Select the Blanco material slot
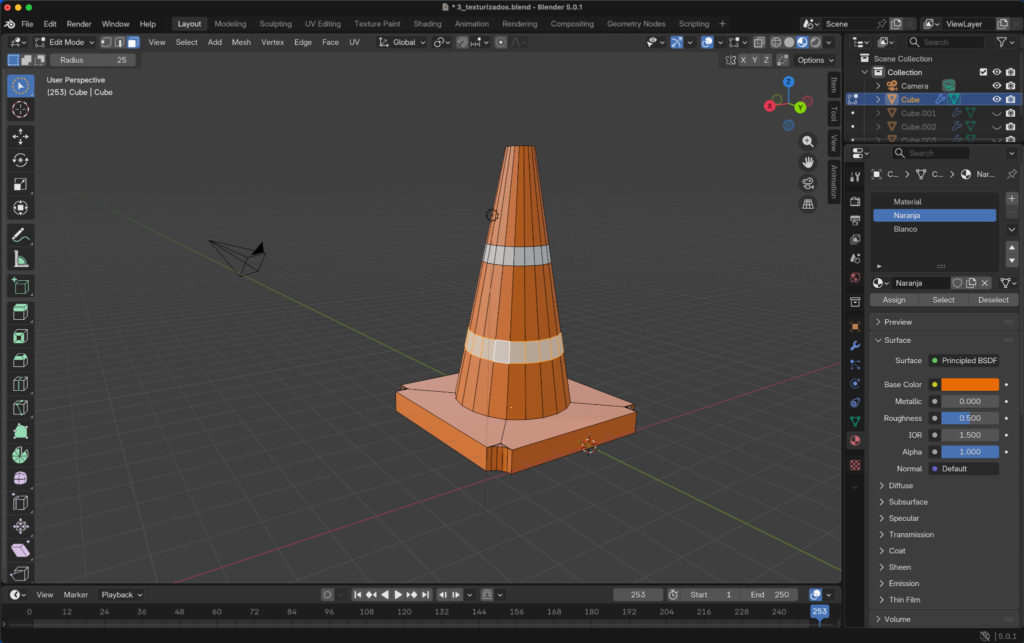Screen dimensions: 1024x643 tap(905, 229)
